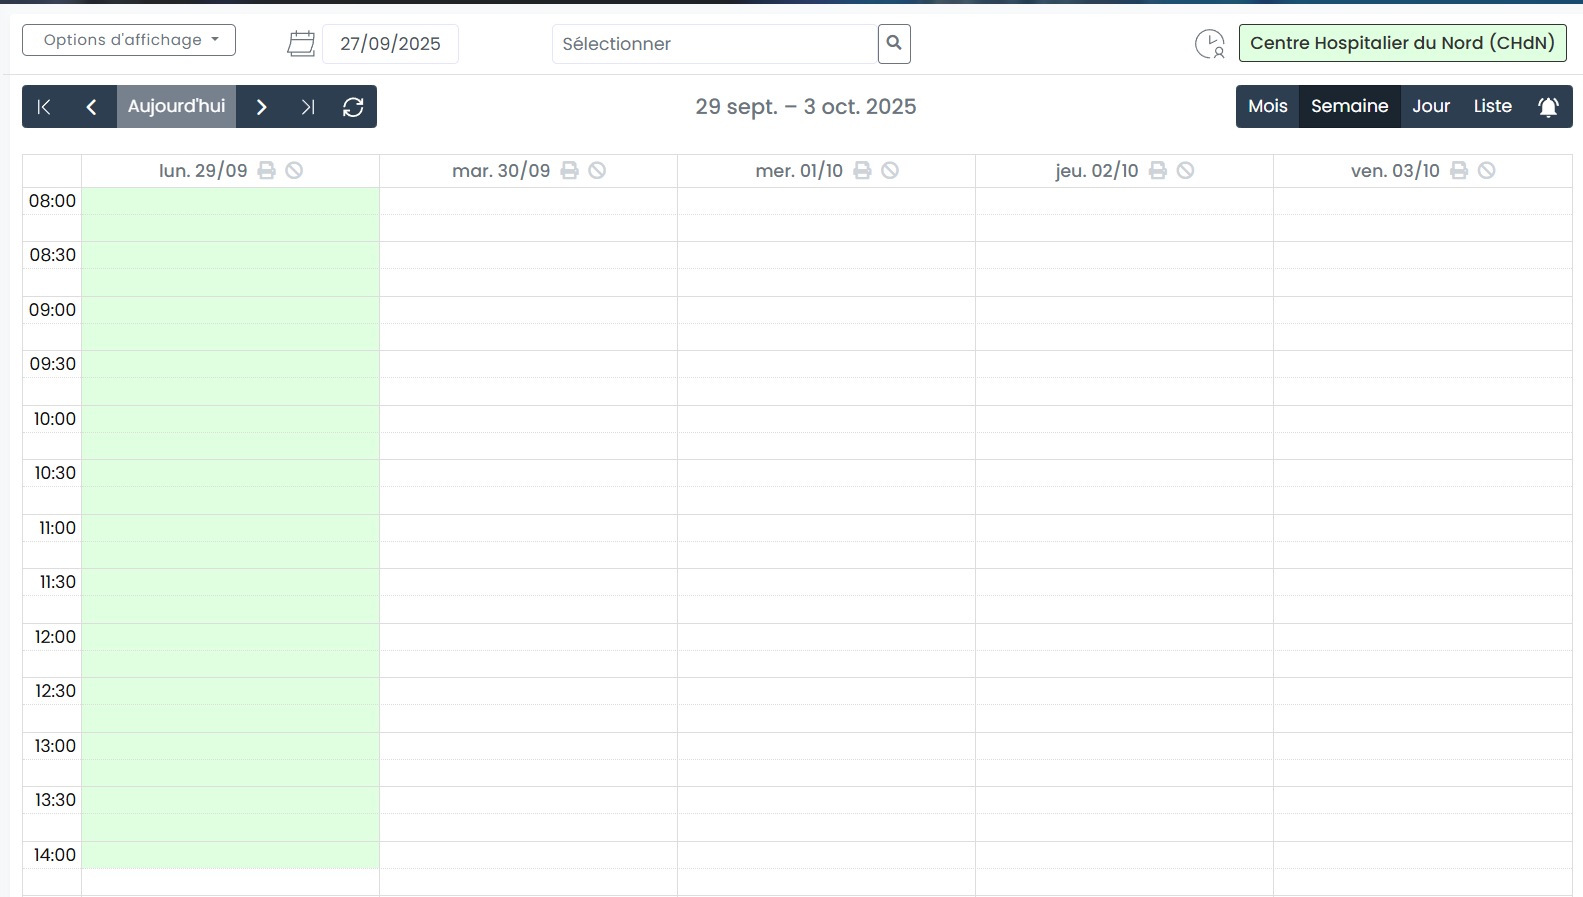This screenshot has height=897, width=1583.
Task: Click the 27/09/2025 date field
Action: coord(390,44)
